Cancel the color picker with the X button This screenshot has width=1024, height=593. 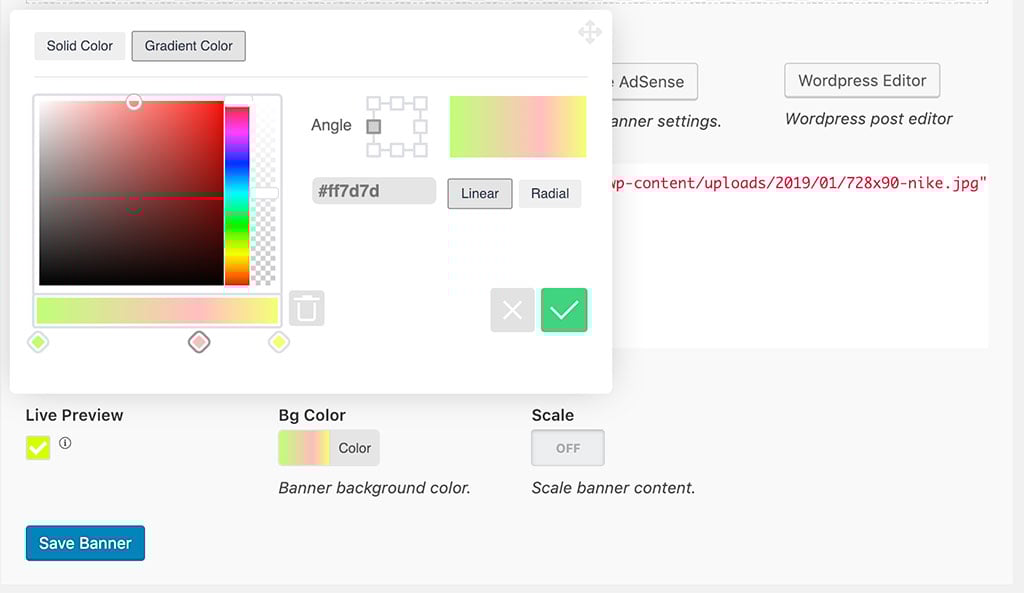pos(512,310)
